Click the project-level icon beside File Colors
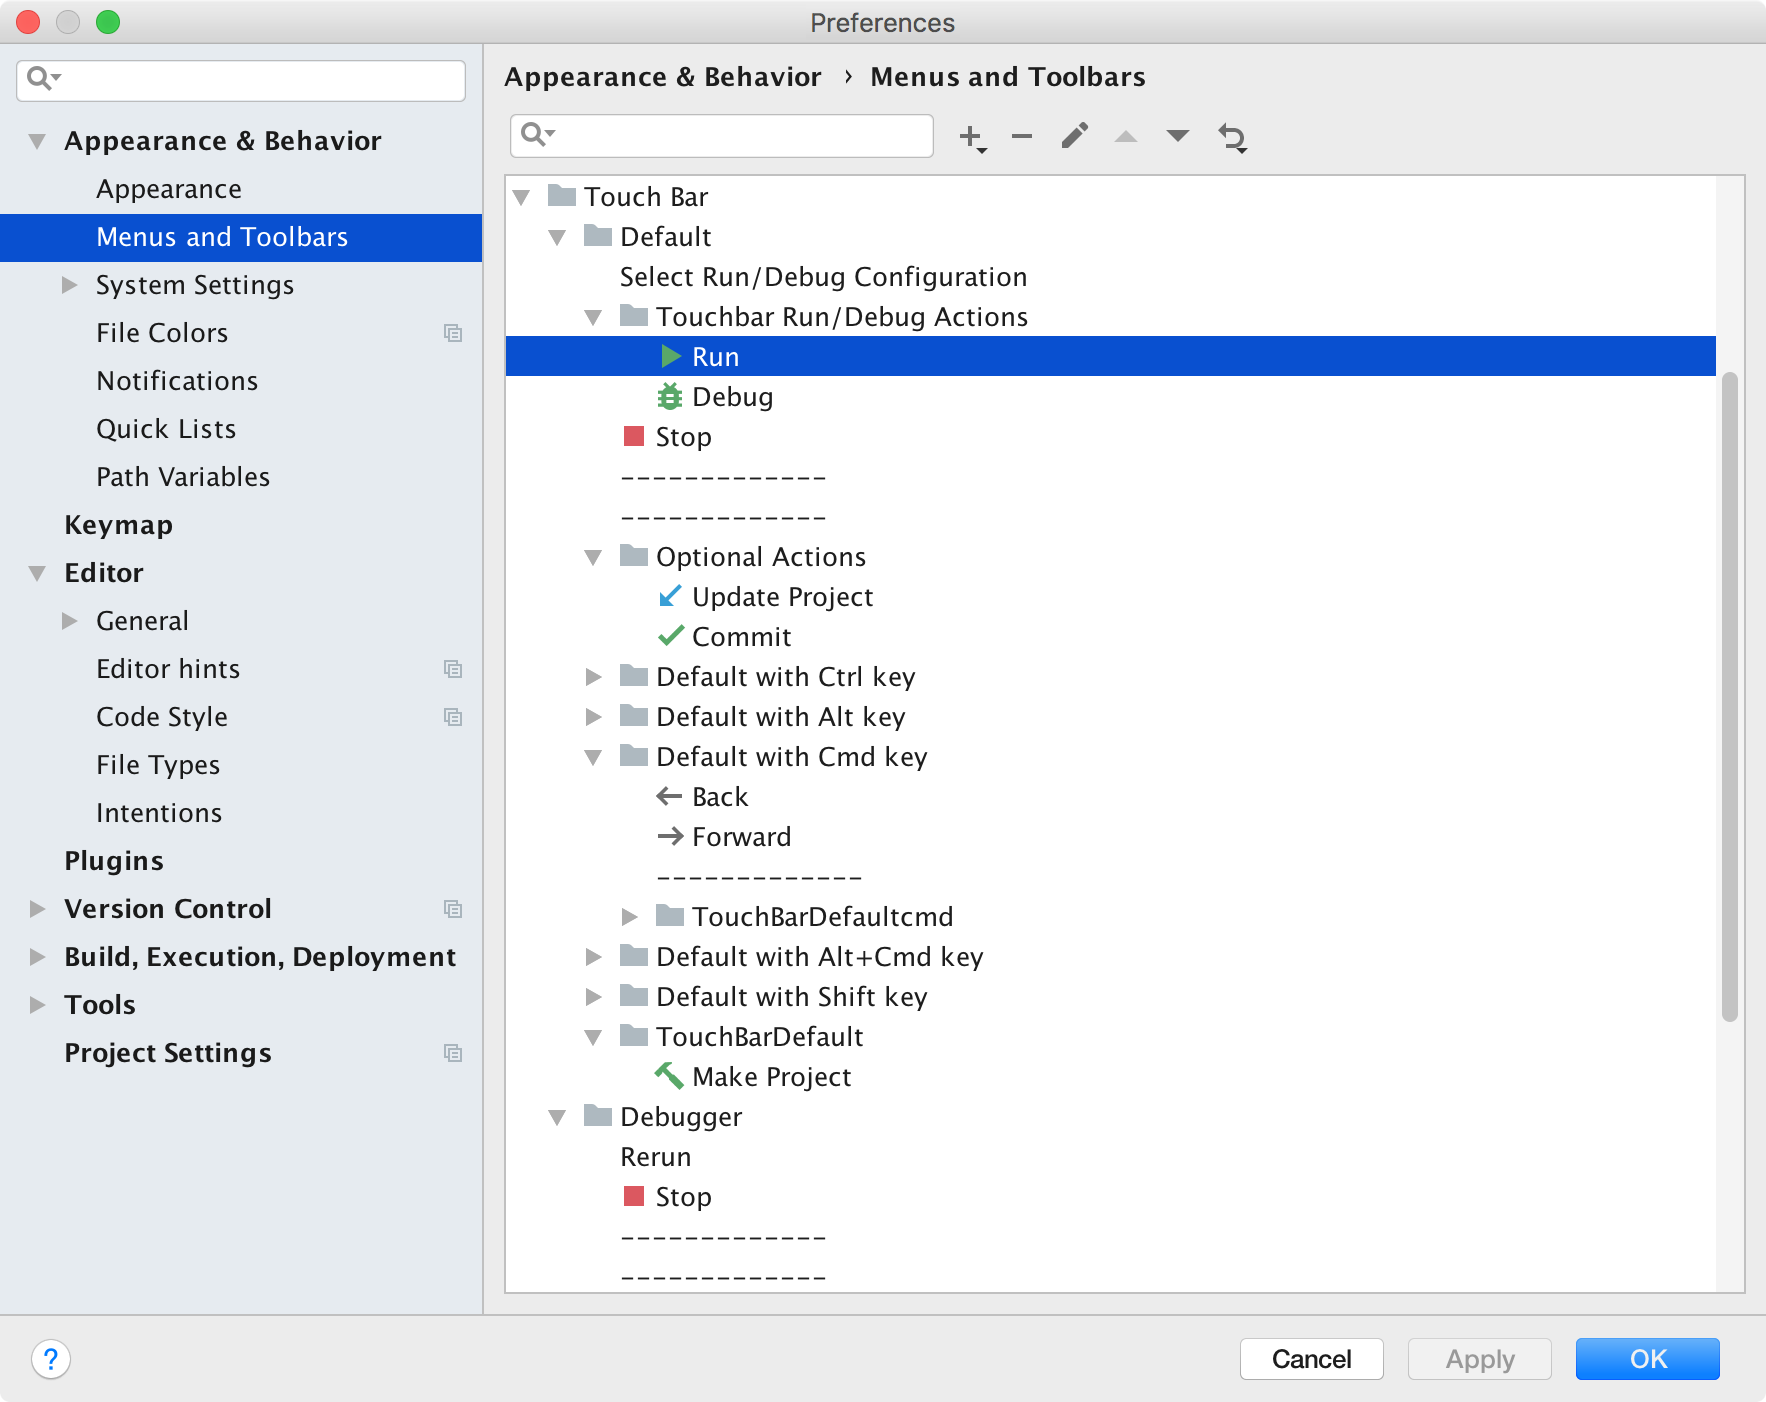1766x1402 pixels. click(453, 333)
